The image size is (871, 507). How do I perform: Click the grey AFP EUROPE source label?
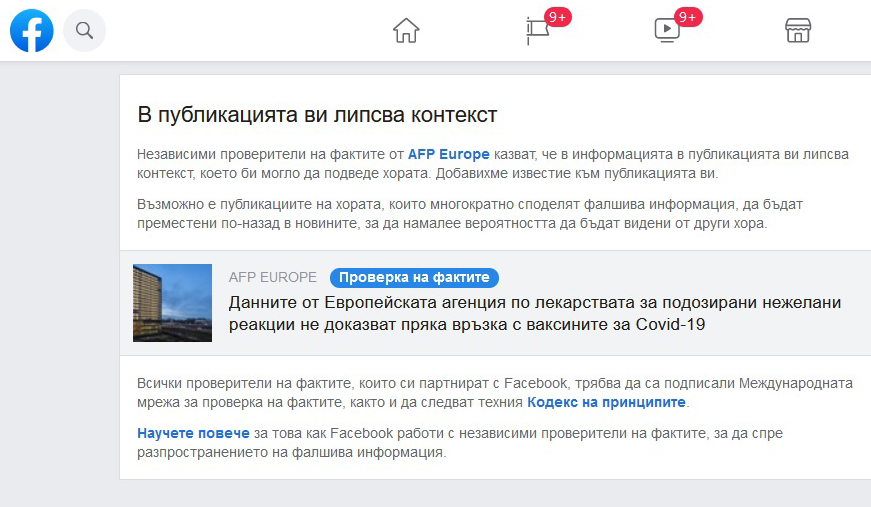273,277
